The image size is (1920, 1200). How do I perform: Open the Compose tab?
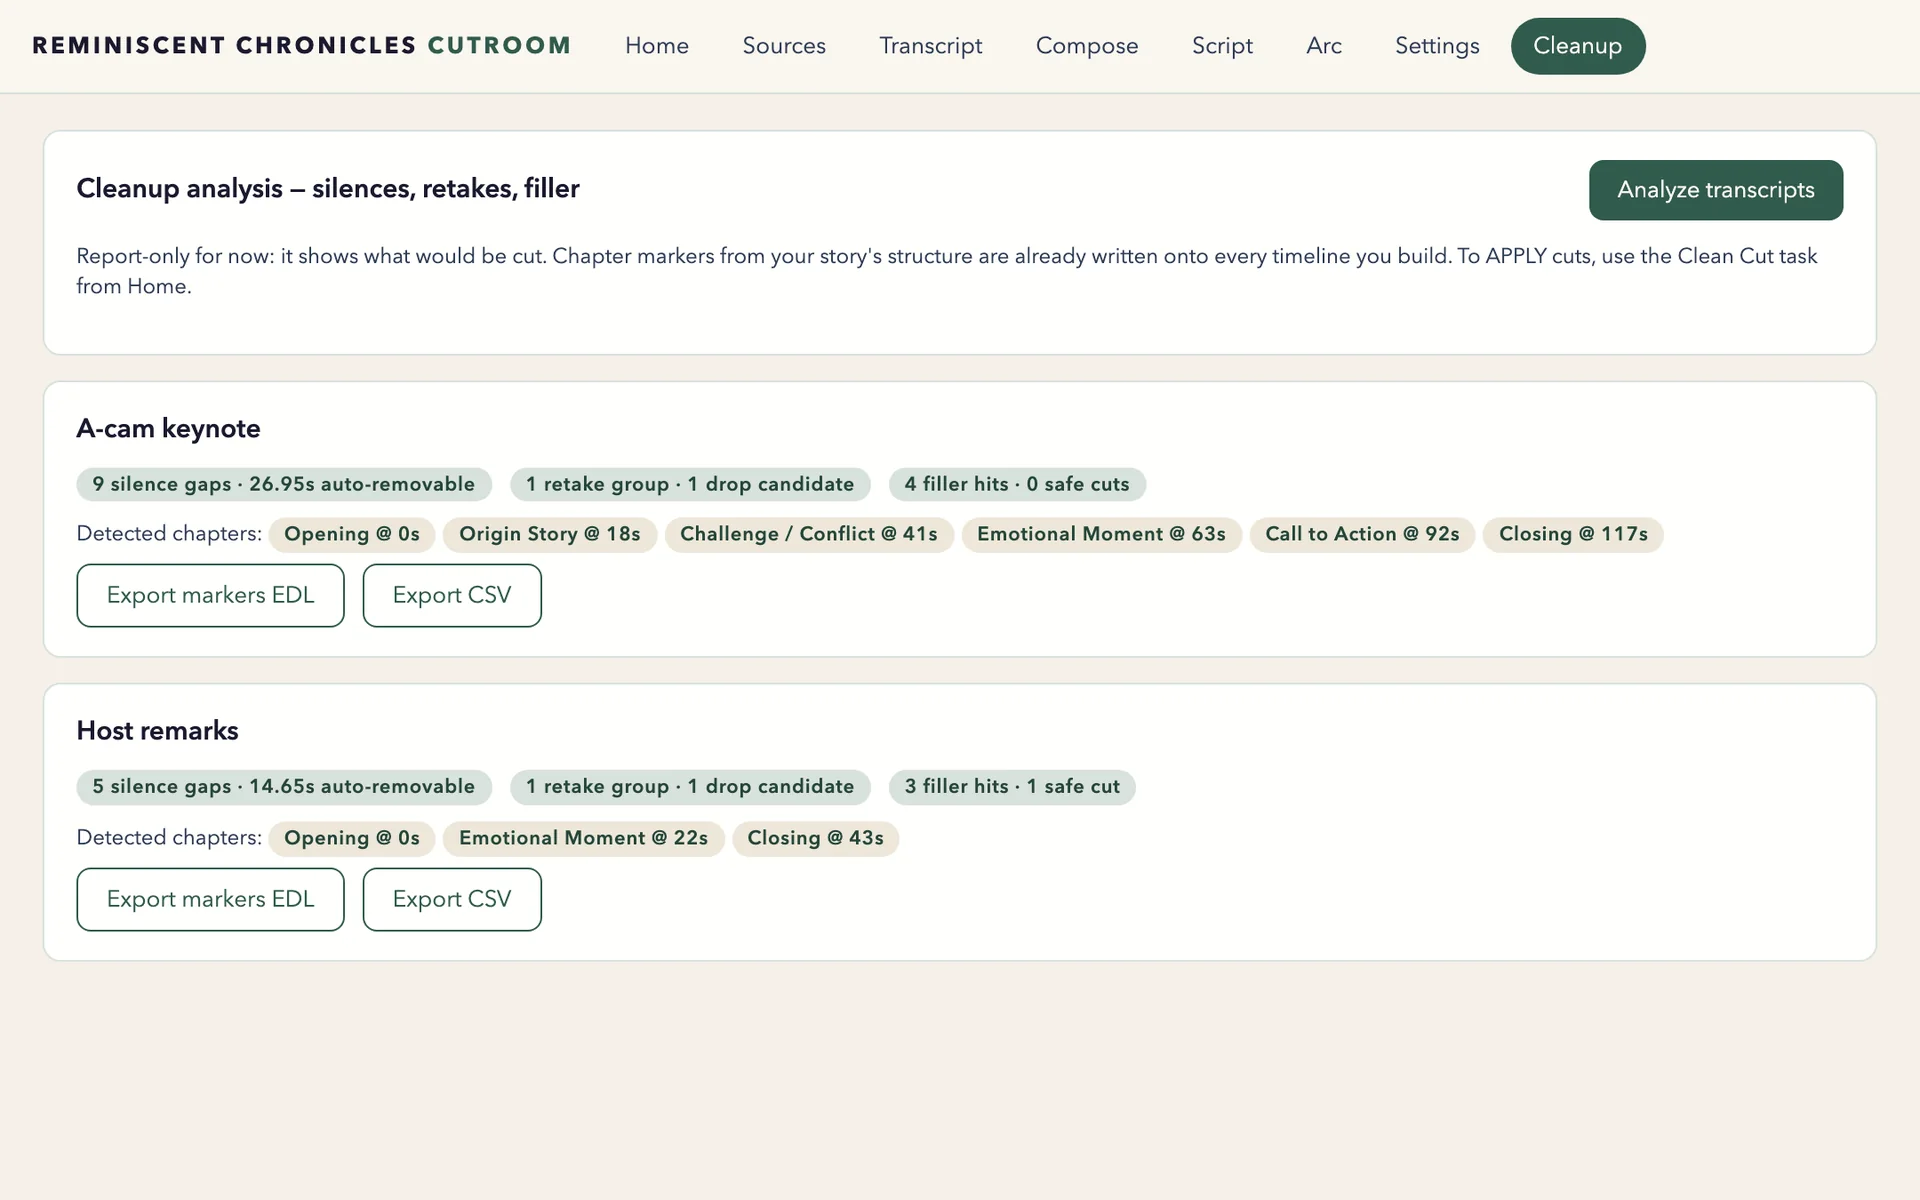click(x=1087, y=46)
